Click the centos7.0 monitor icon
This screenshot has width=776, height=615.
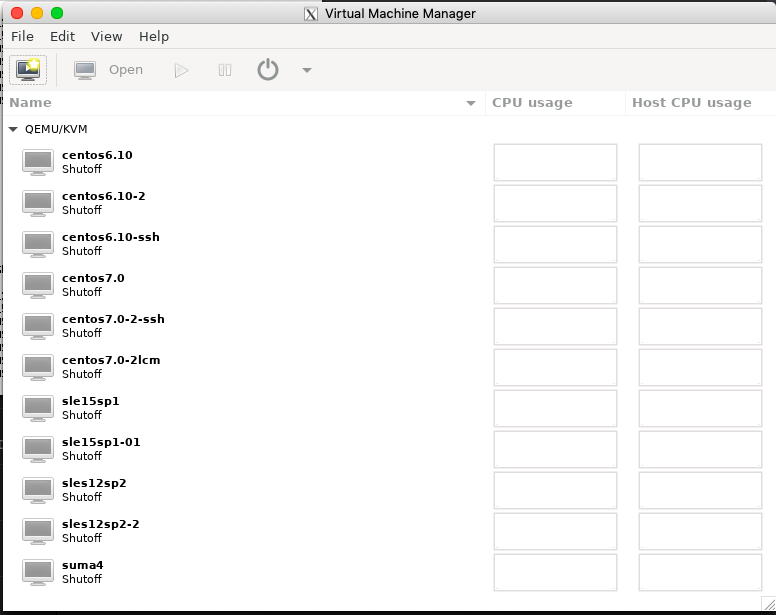[38, 285]
